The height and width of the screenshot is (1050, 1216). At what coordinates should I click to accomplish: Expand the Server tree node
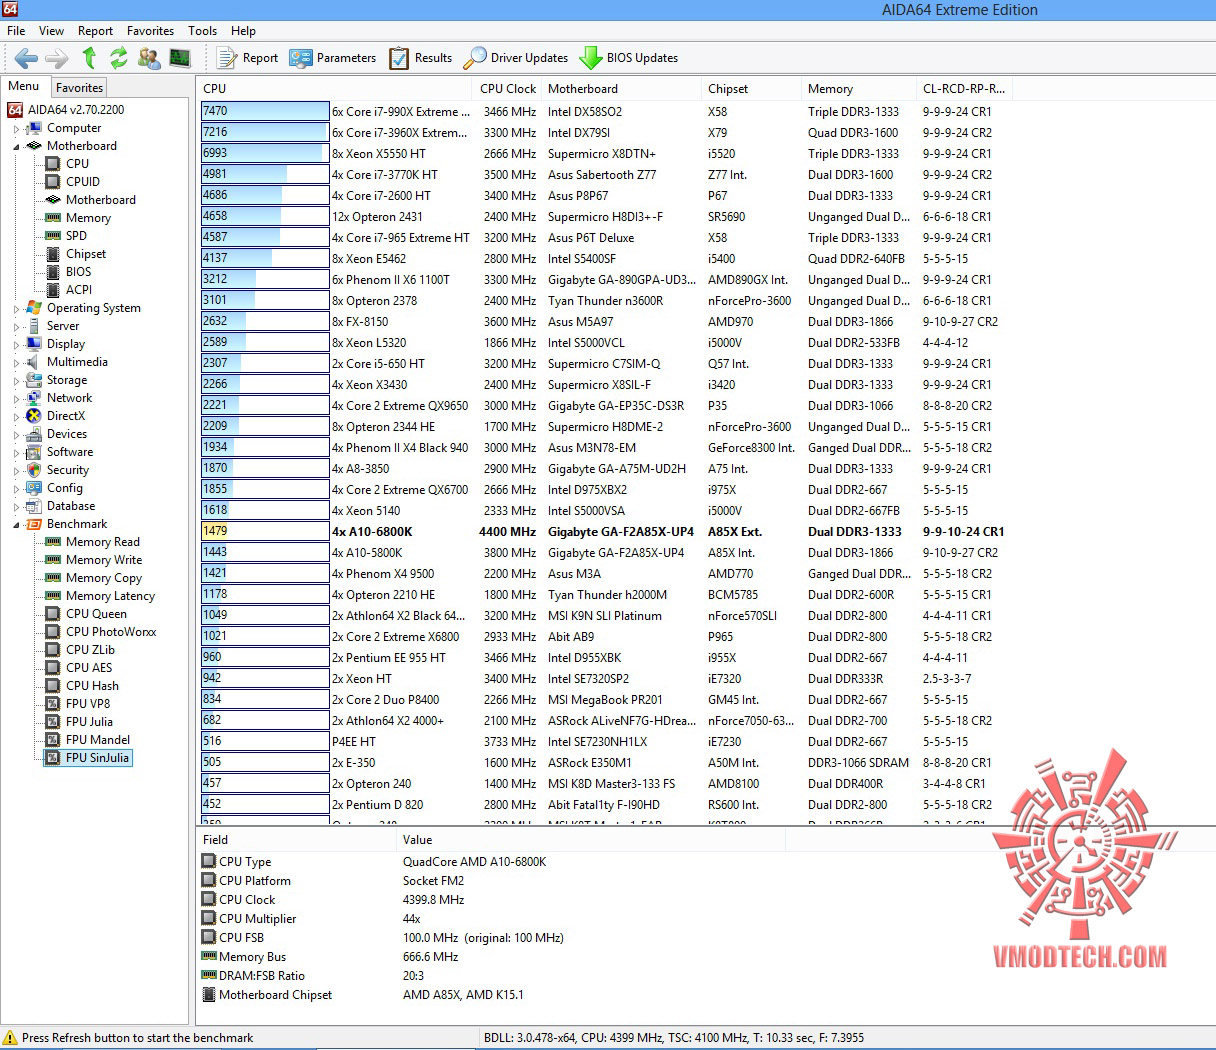pyautogui.click(x=16, y=327)
